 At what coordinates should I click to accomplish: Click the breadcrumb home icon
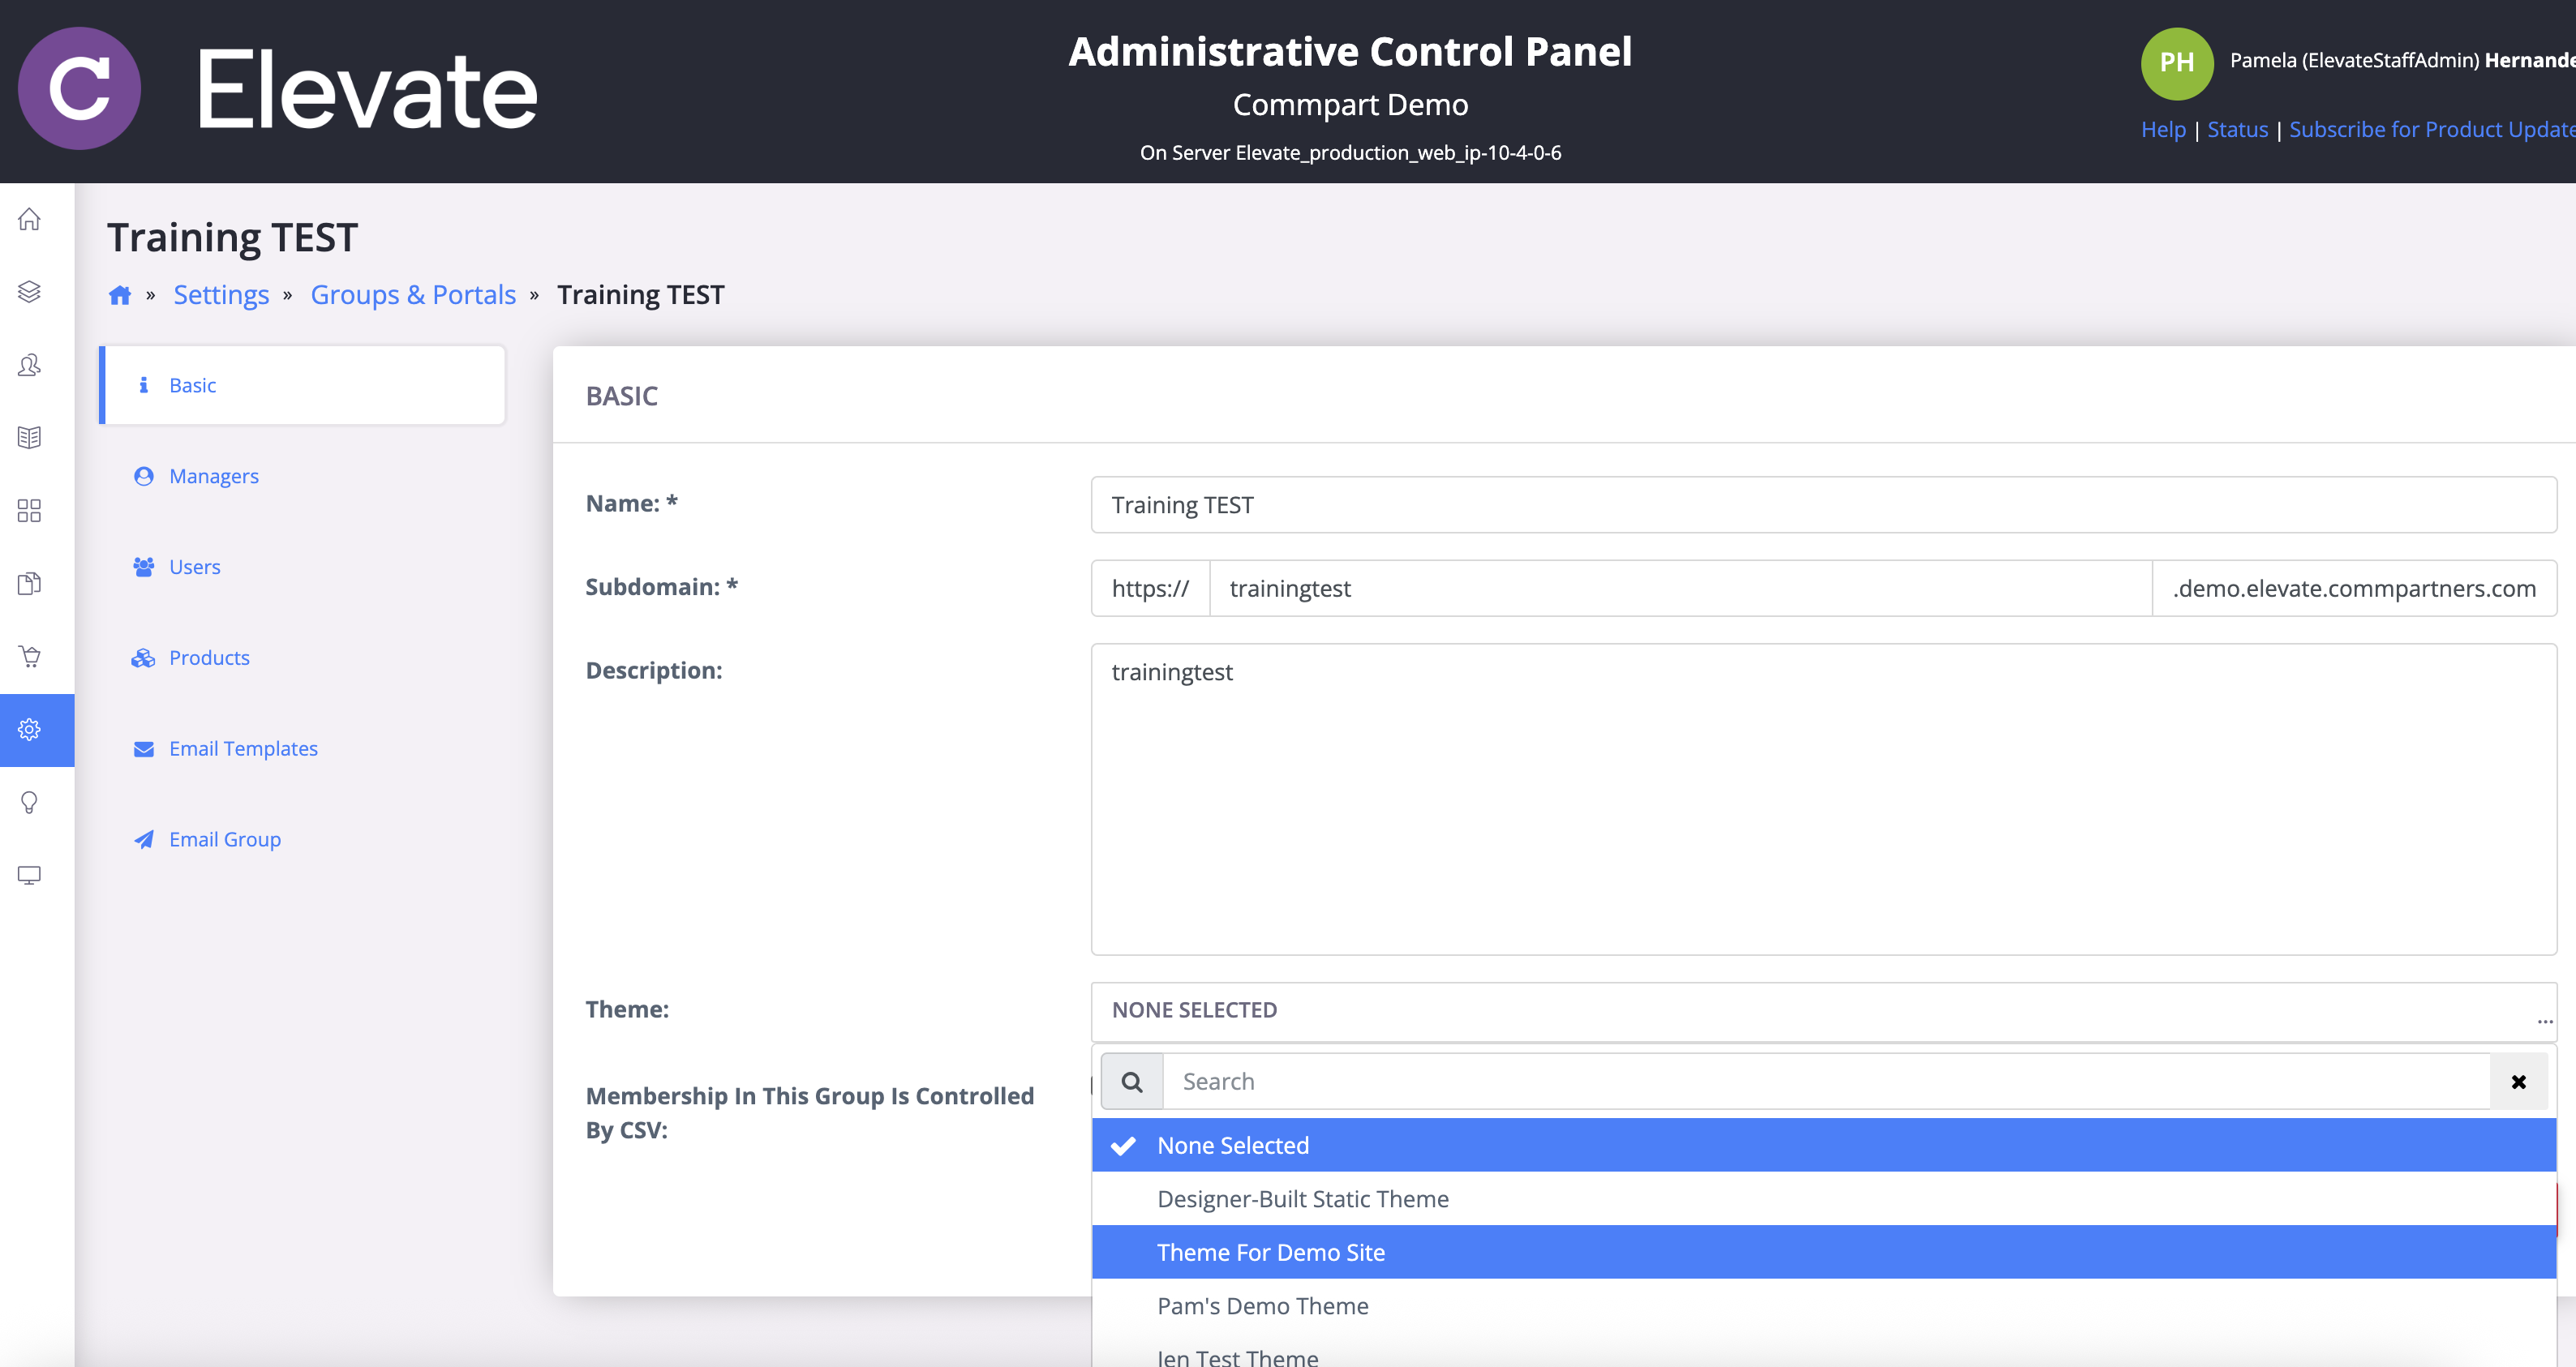(x=120, y=295)
